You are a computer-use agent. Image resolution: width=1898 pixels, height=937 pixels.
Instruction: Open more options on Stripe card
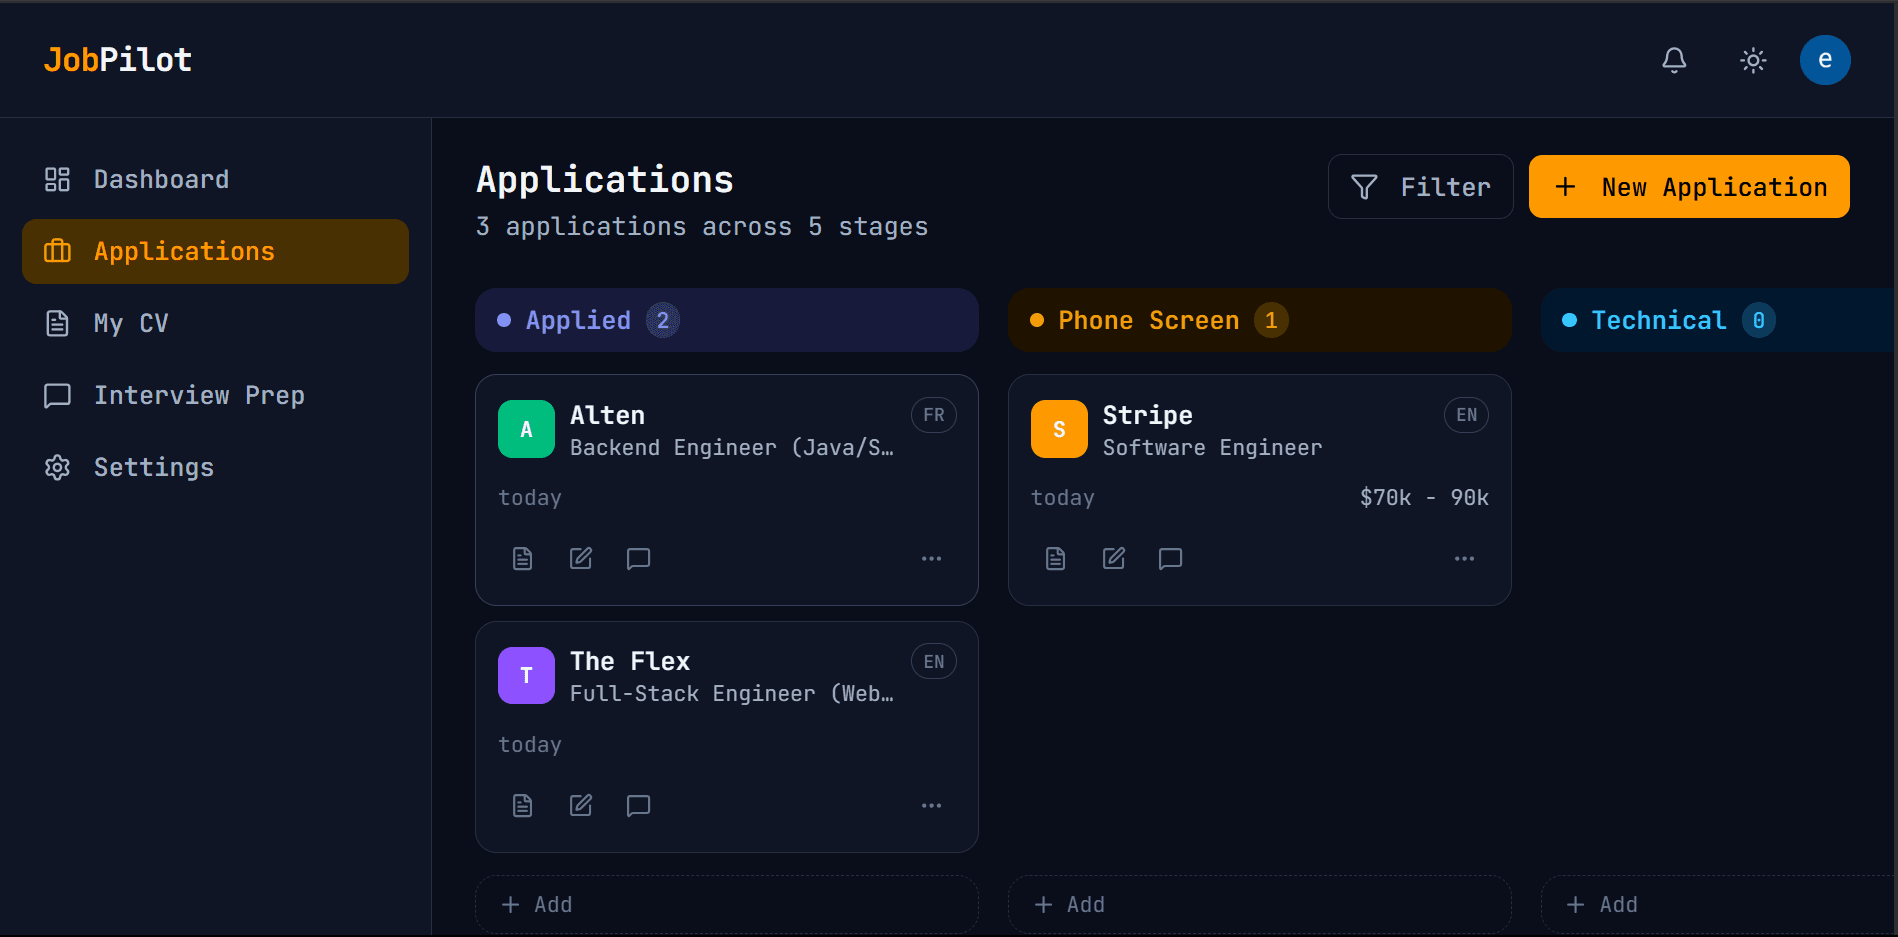point(1464,558)
